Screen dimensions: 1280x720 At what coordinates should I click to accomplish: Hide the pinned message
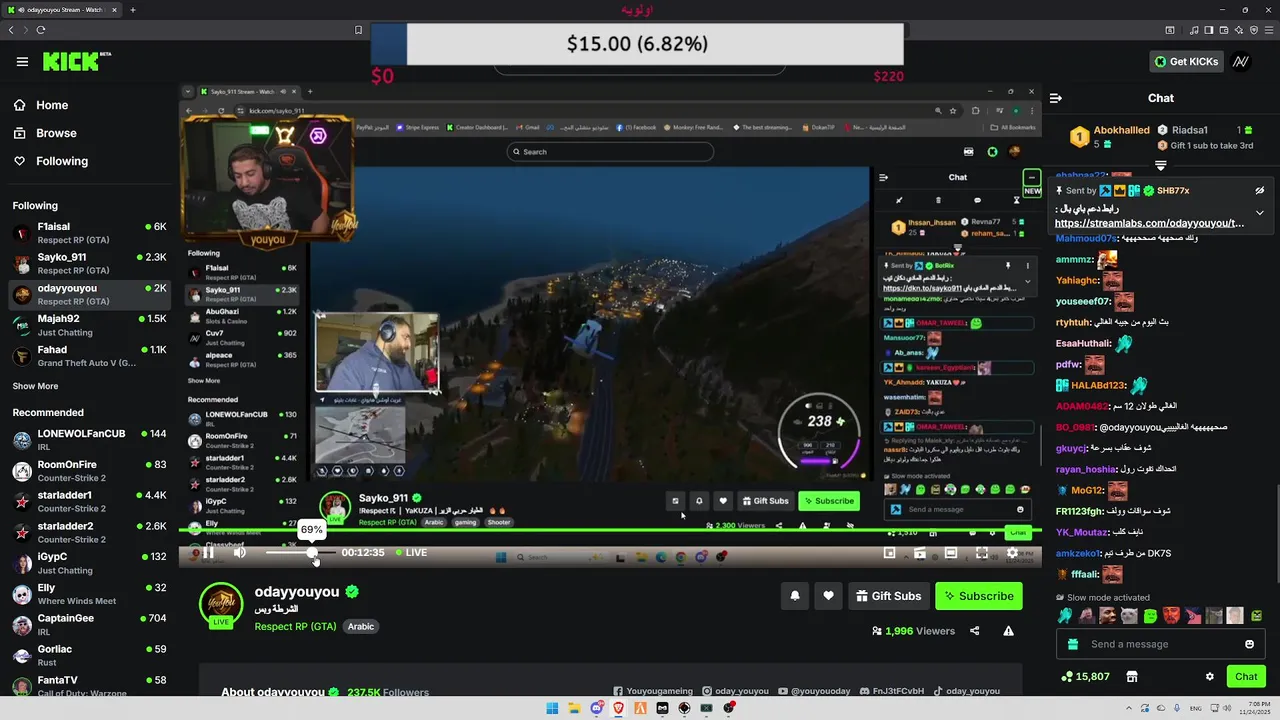click(1260, 190)
